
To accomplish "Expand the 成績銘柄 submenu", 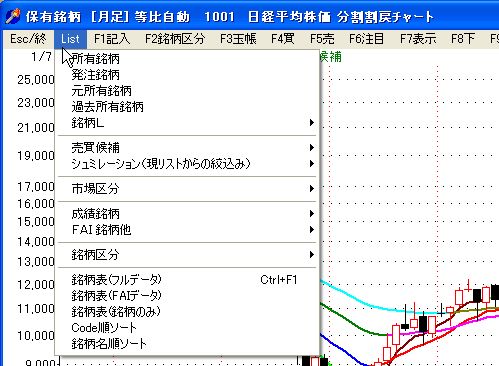I will click(187, 214).
